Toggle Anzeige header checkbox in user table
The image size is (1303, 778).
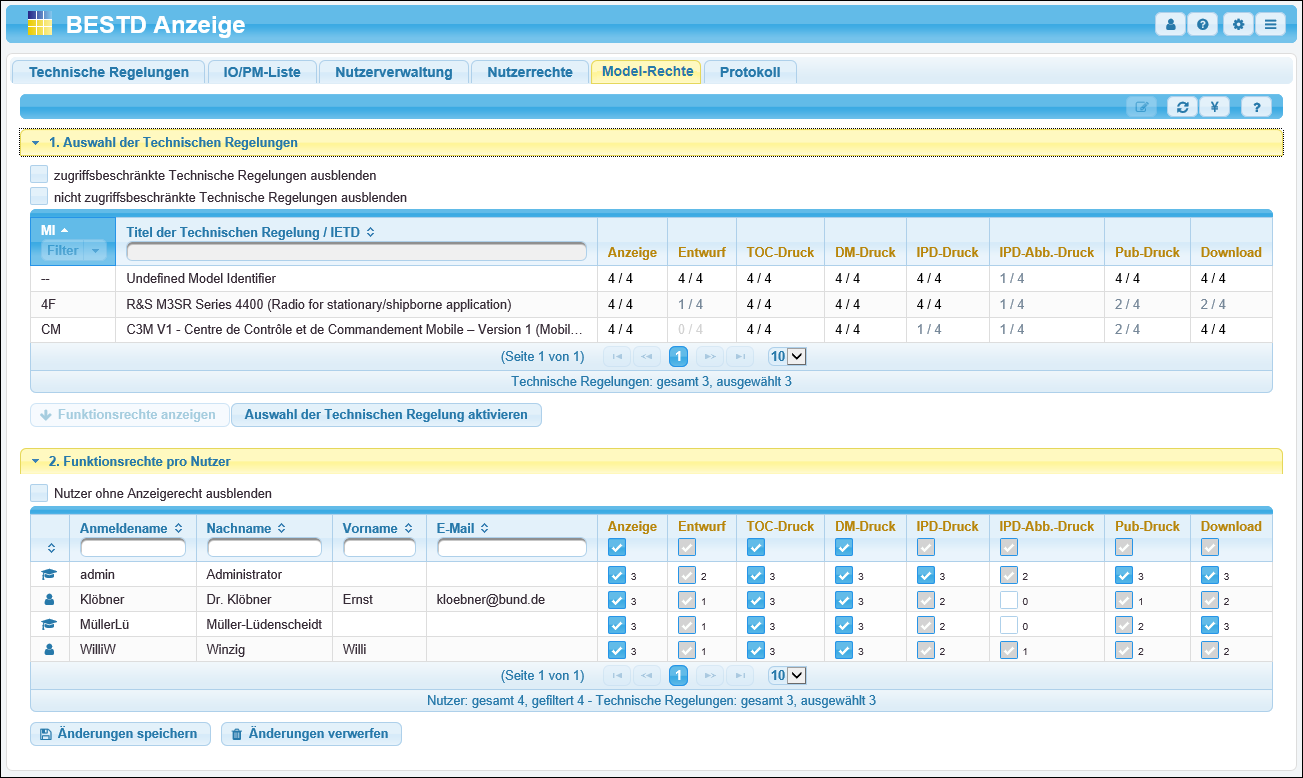(x=617, y=547)
